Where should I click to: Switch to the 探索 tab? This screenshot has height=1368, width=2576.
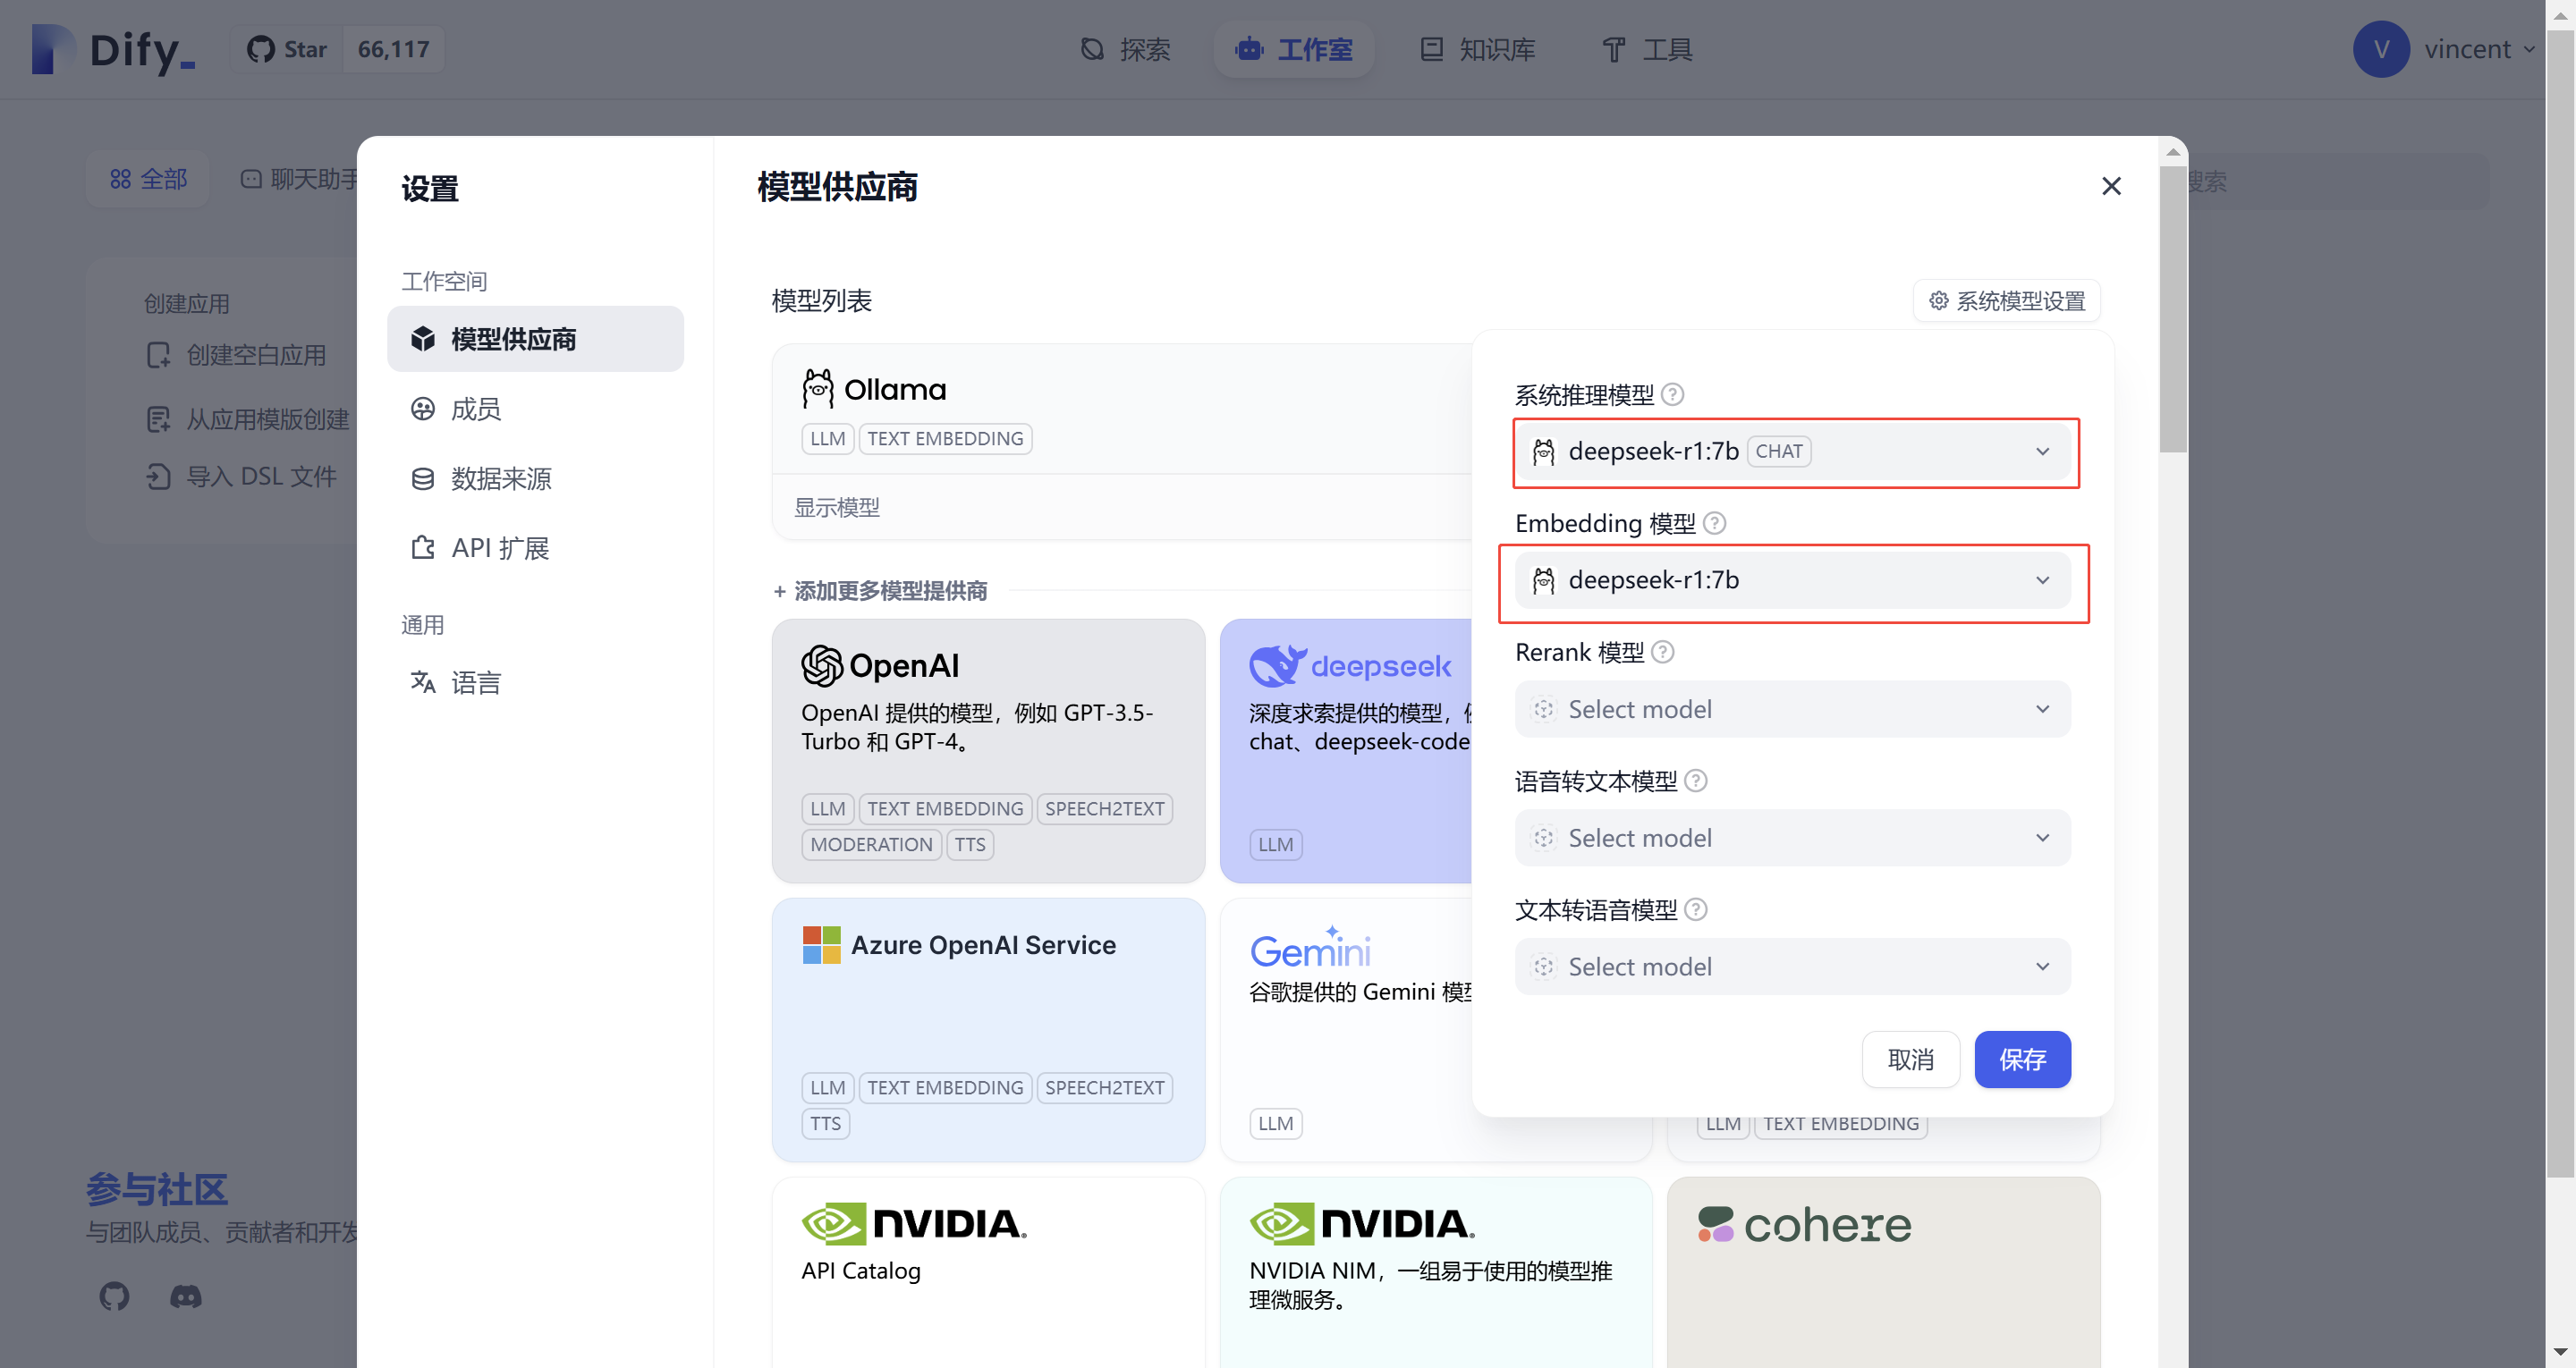[x=1126, y=49]
